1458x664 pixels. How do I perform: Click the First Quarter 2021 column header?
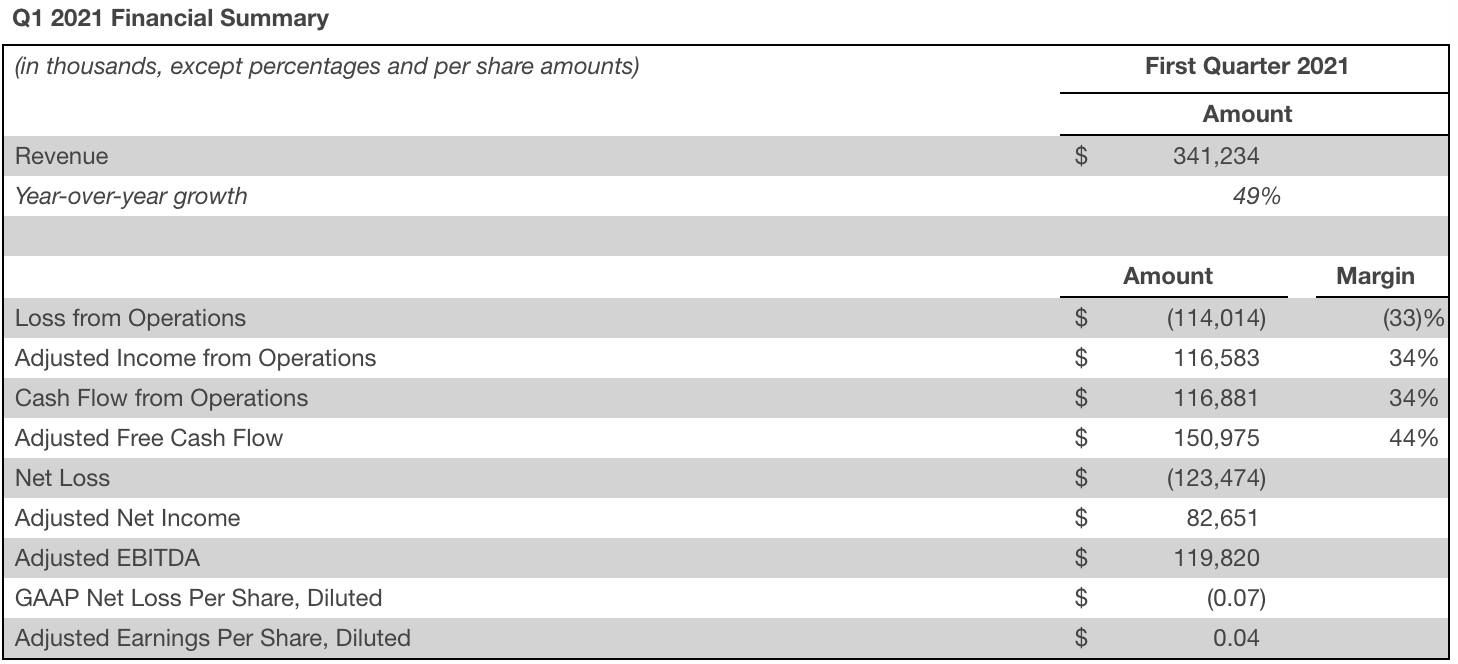tap(1247, 66)
